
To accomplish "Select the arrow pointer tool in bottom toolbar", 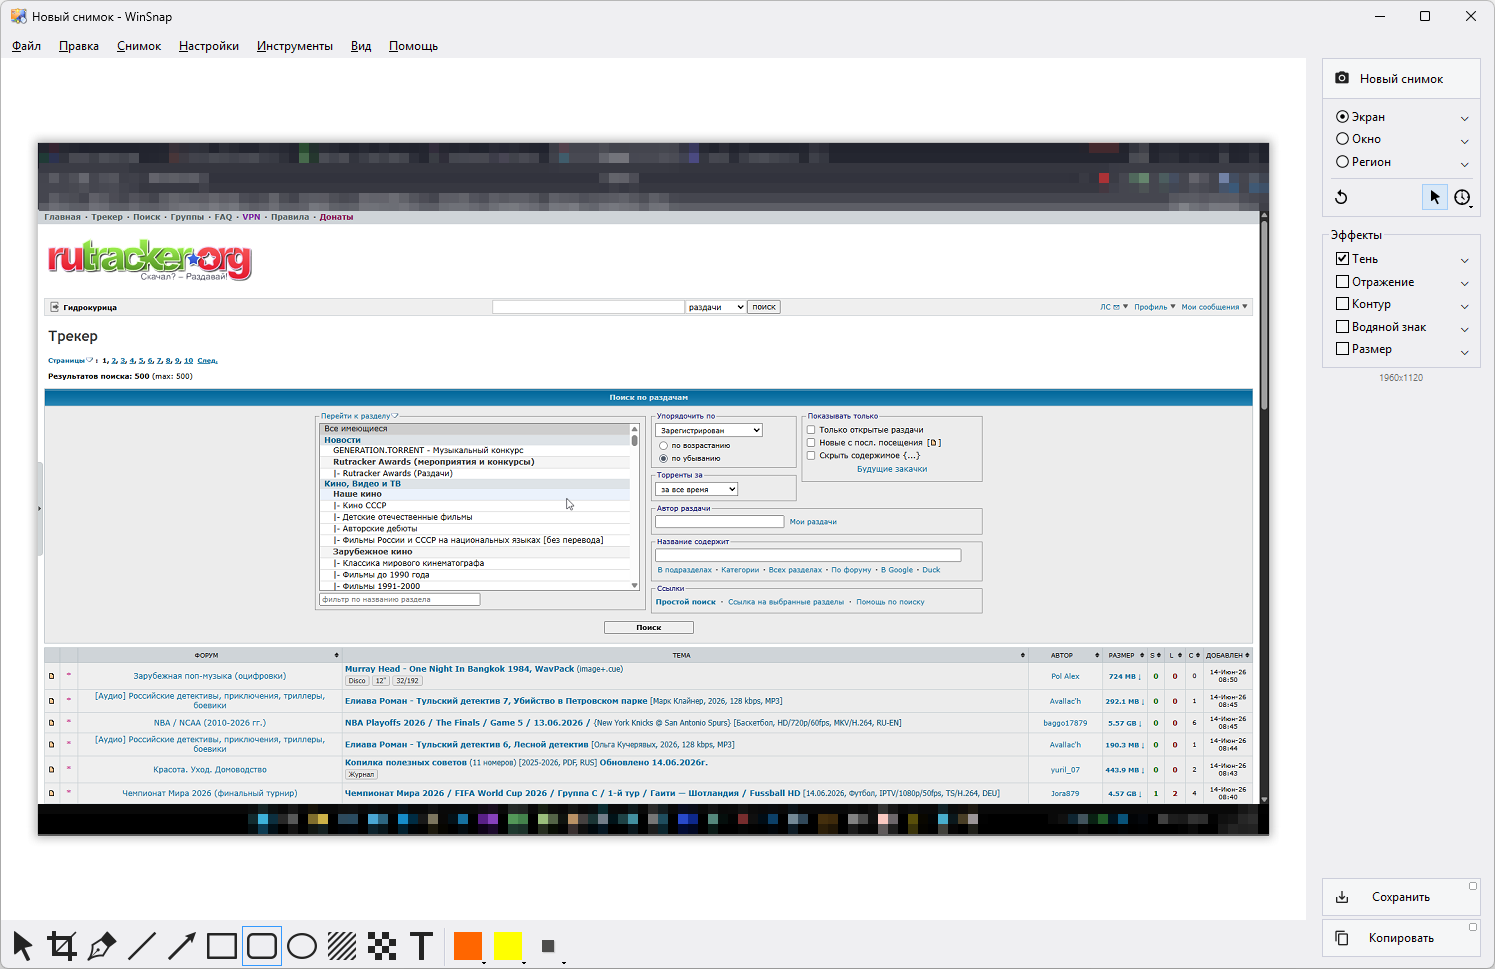I will (x=22, y=946).
